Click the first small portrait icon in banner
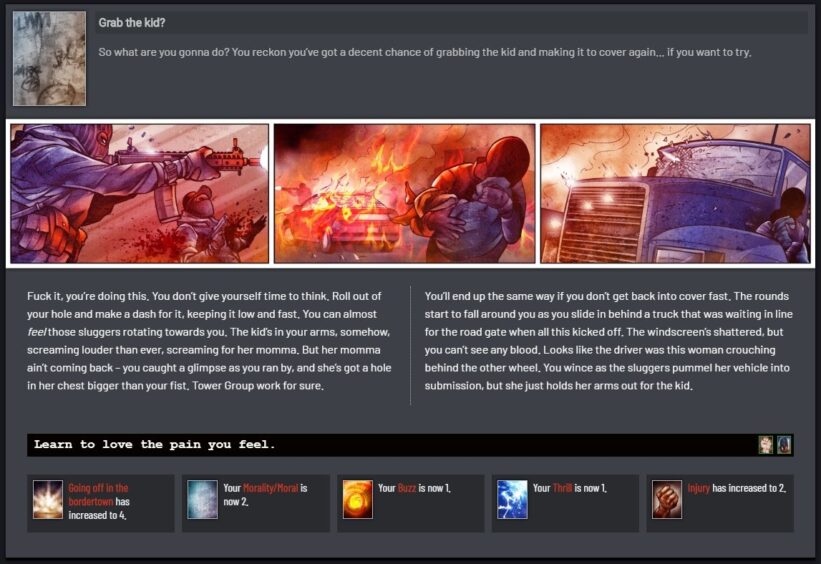This screenshot has height=564, width=821. [x=766, y=445]
